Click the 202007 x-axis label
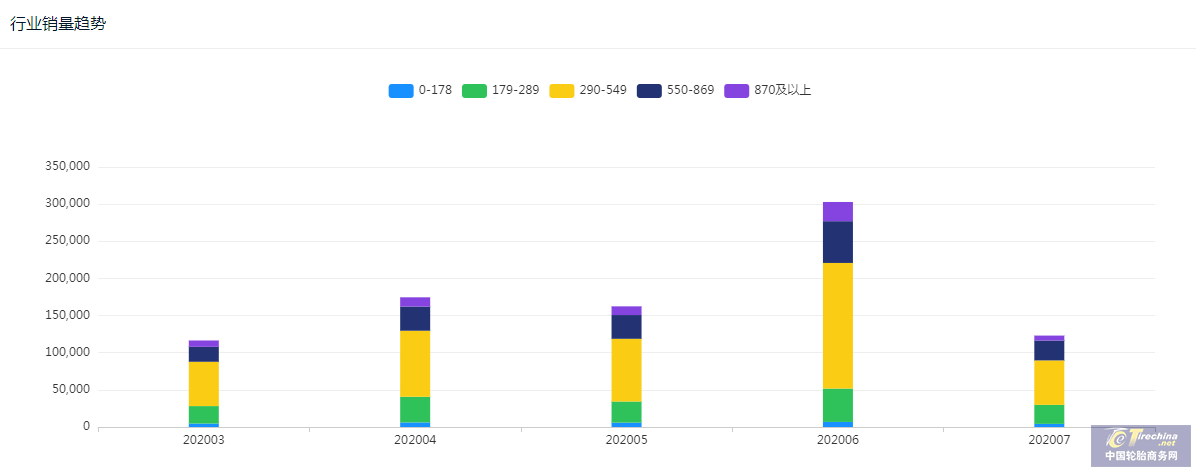The image size is (1196, 472). pos(1049,440)
